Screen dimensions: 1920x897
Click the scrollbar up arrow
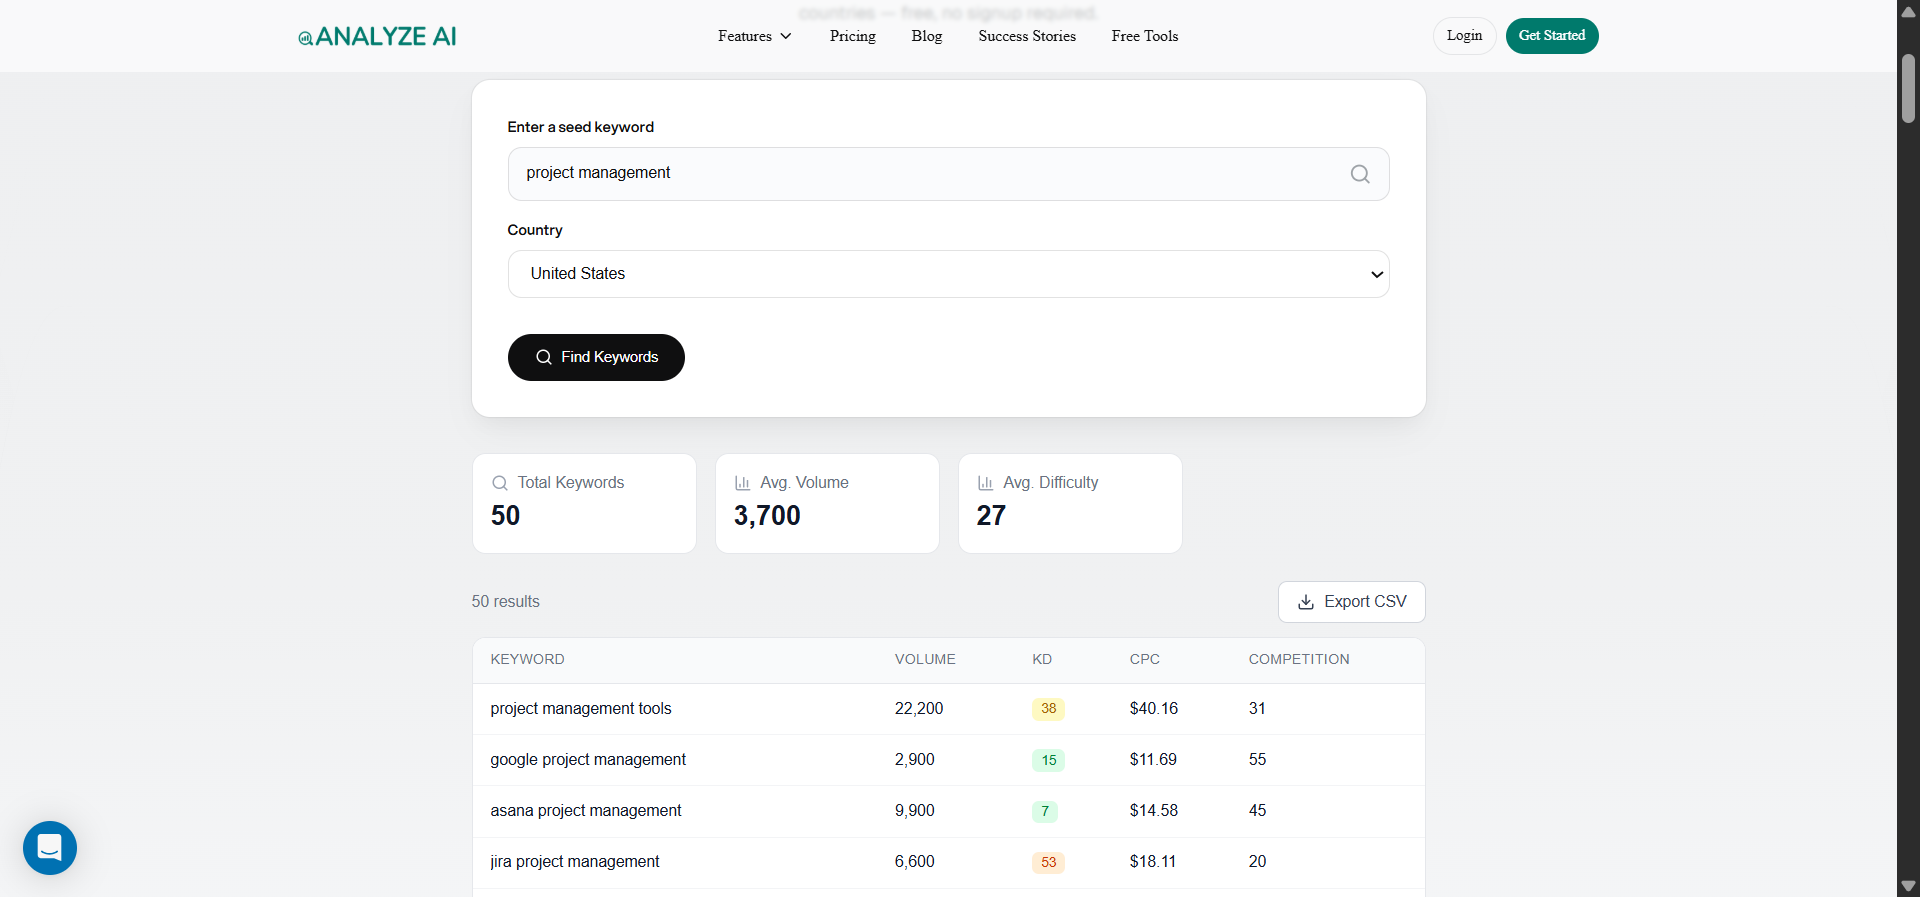pyautogui.click(x=1908, y=11)
